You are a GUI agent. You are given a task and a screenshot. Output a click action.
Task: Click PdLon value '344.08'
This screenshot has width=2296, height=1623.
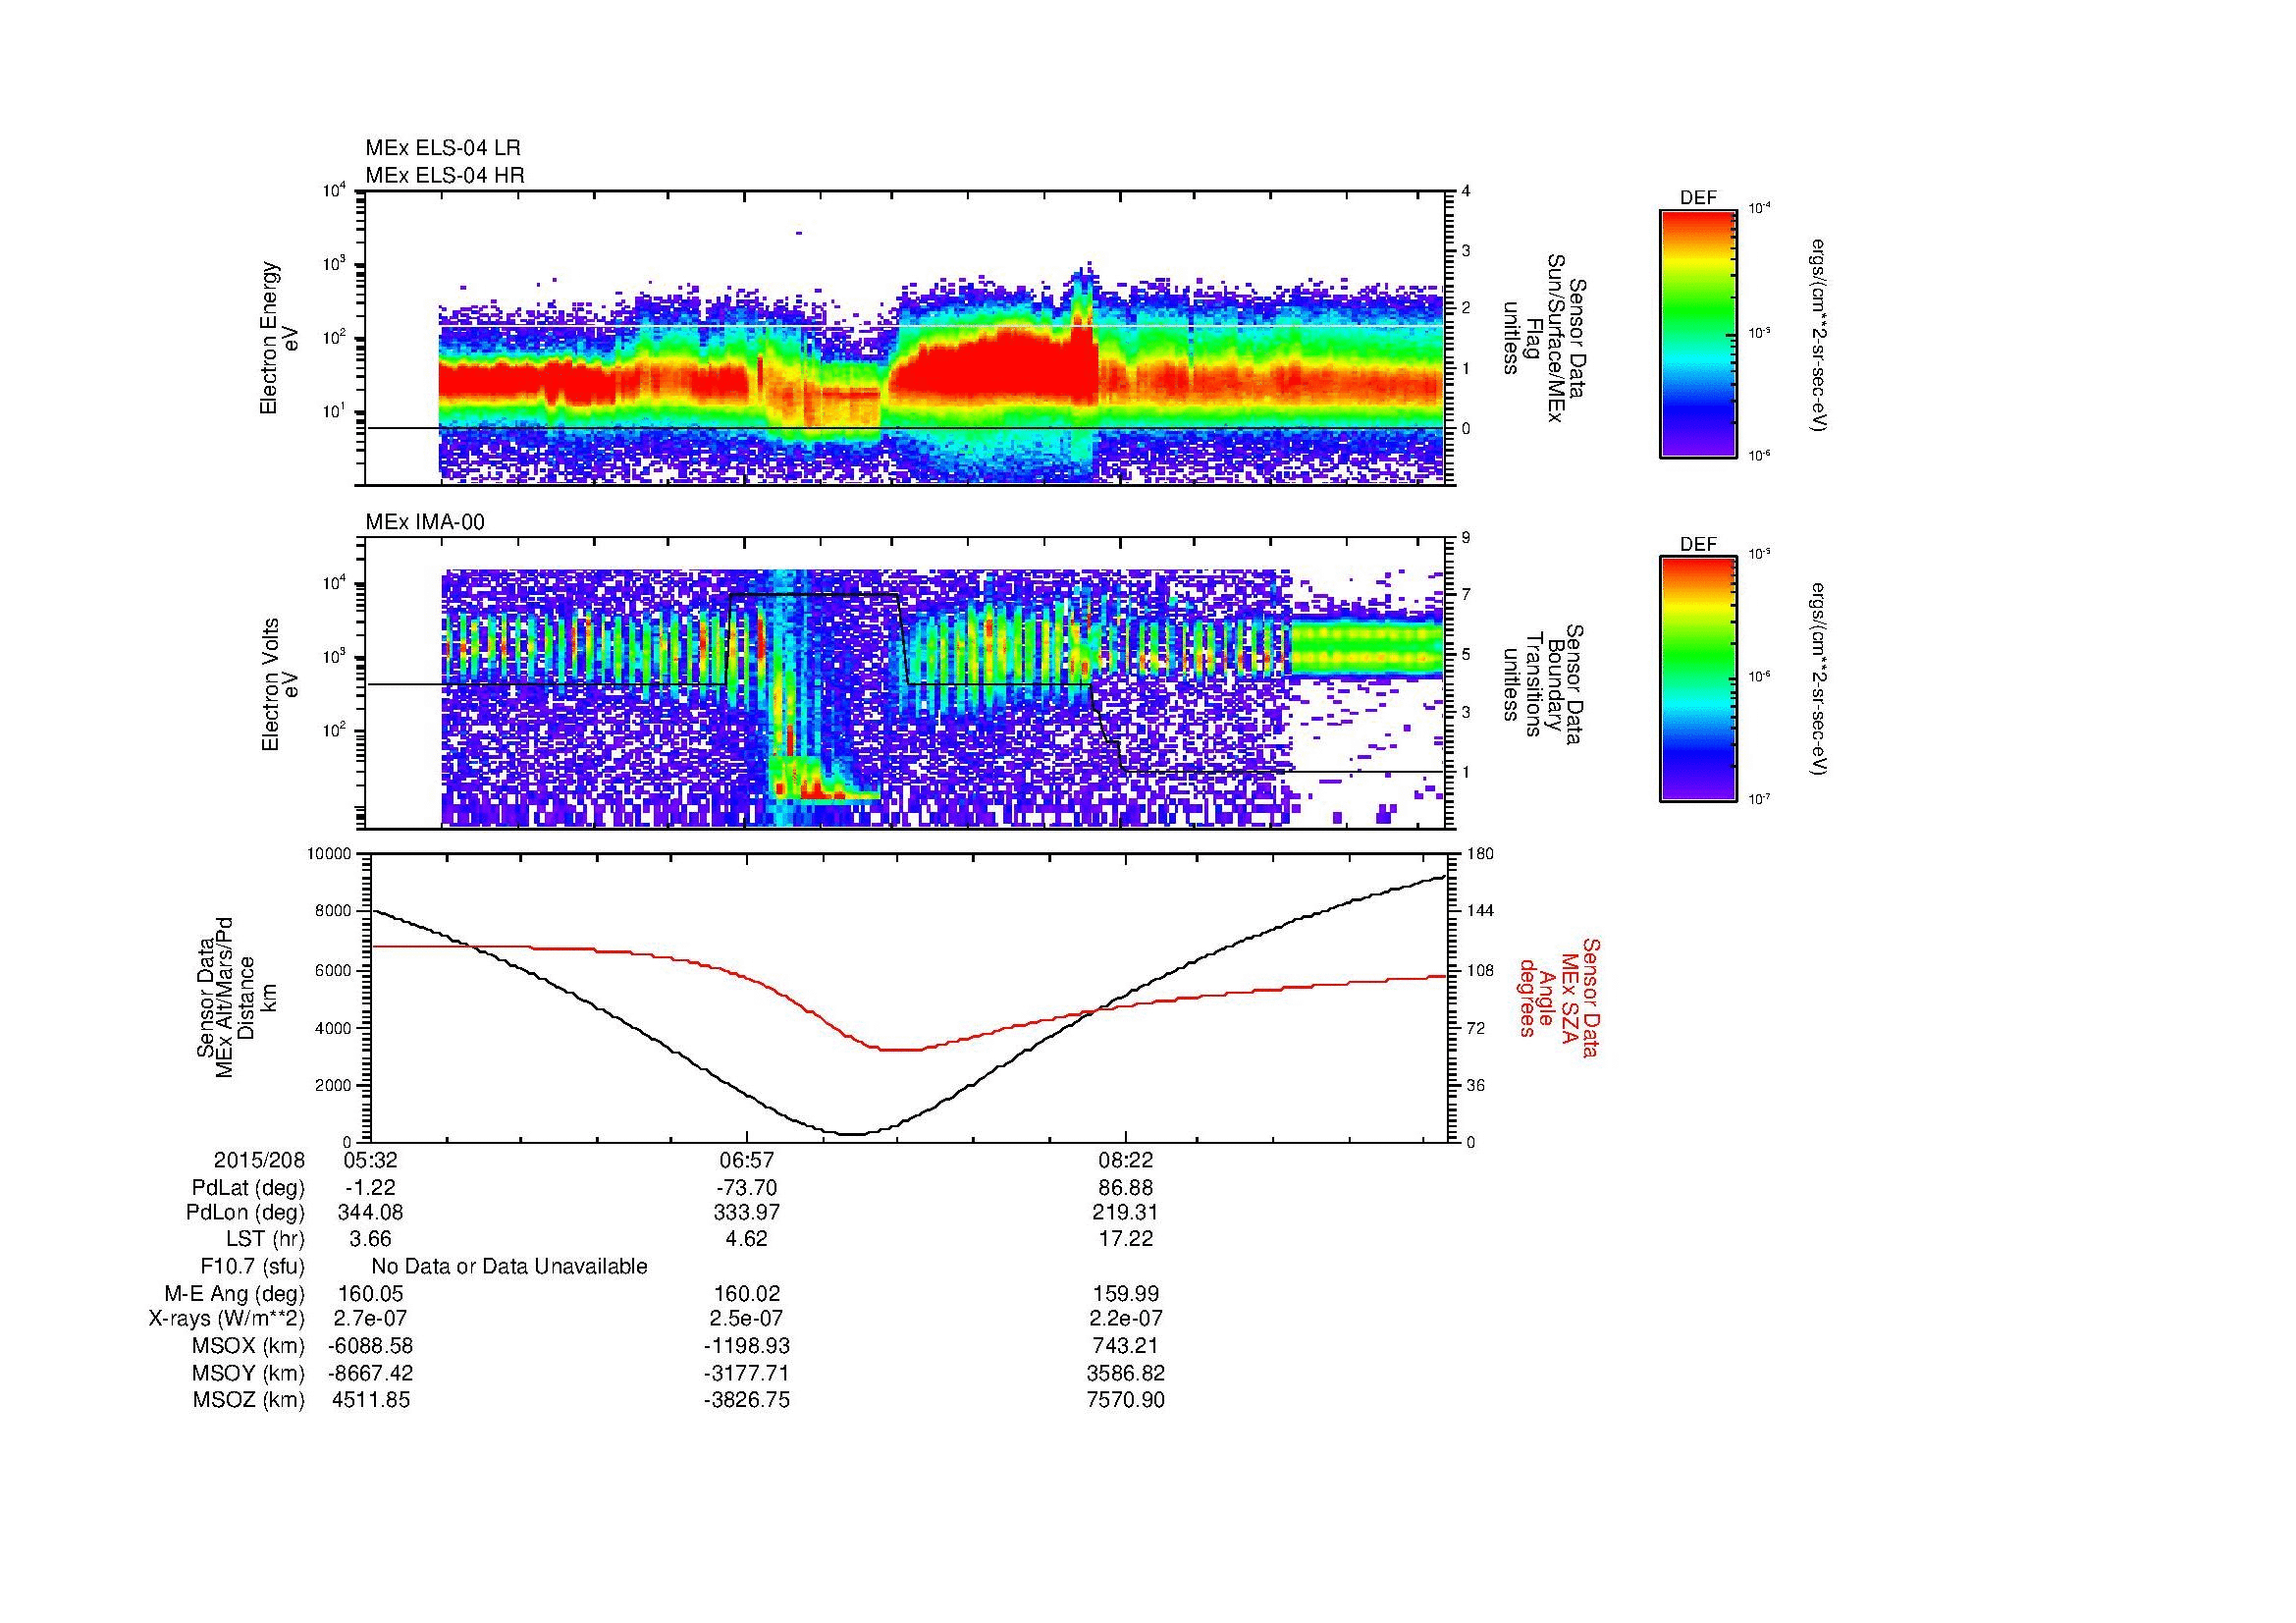coord(371,1213)
